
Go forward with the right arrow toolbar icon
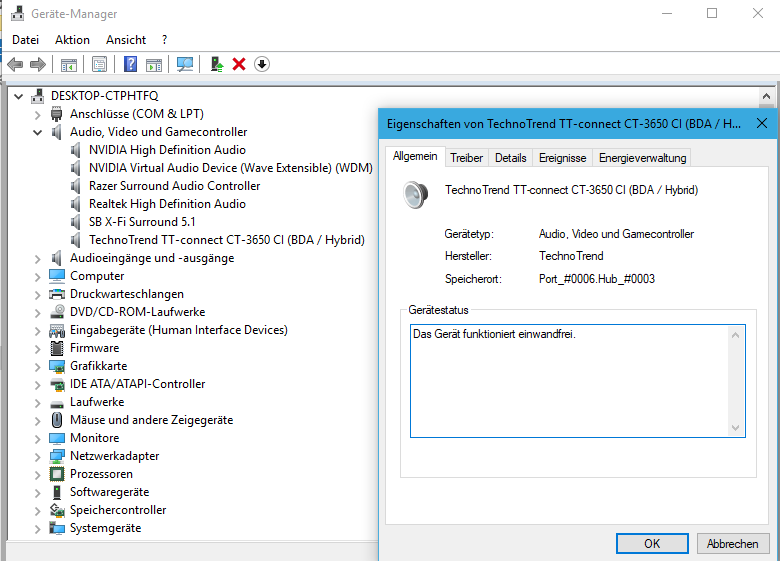pos(38,64)
